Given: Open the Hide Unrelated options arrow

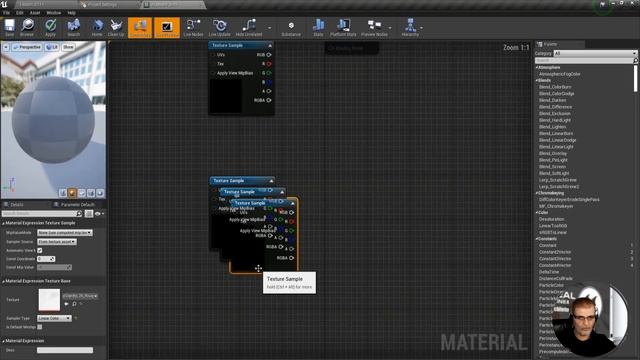Looking at the screenshot, I should pos(269,28).
